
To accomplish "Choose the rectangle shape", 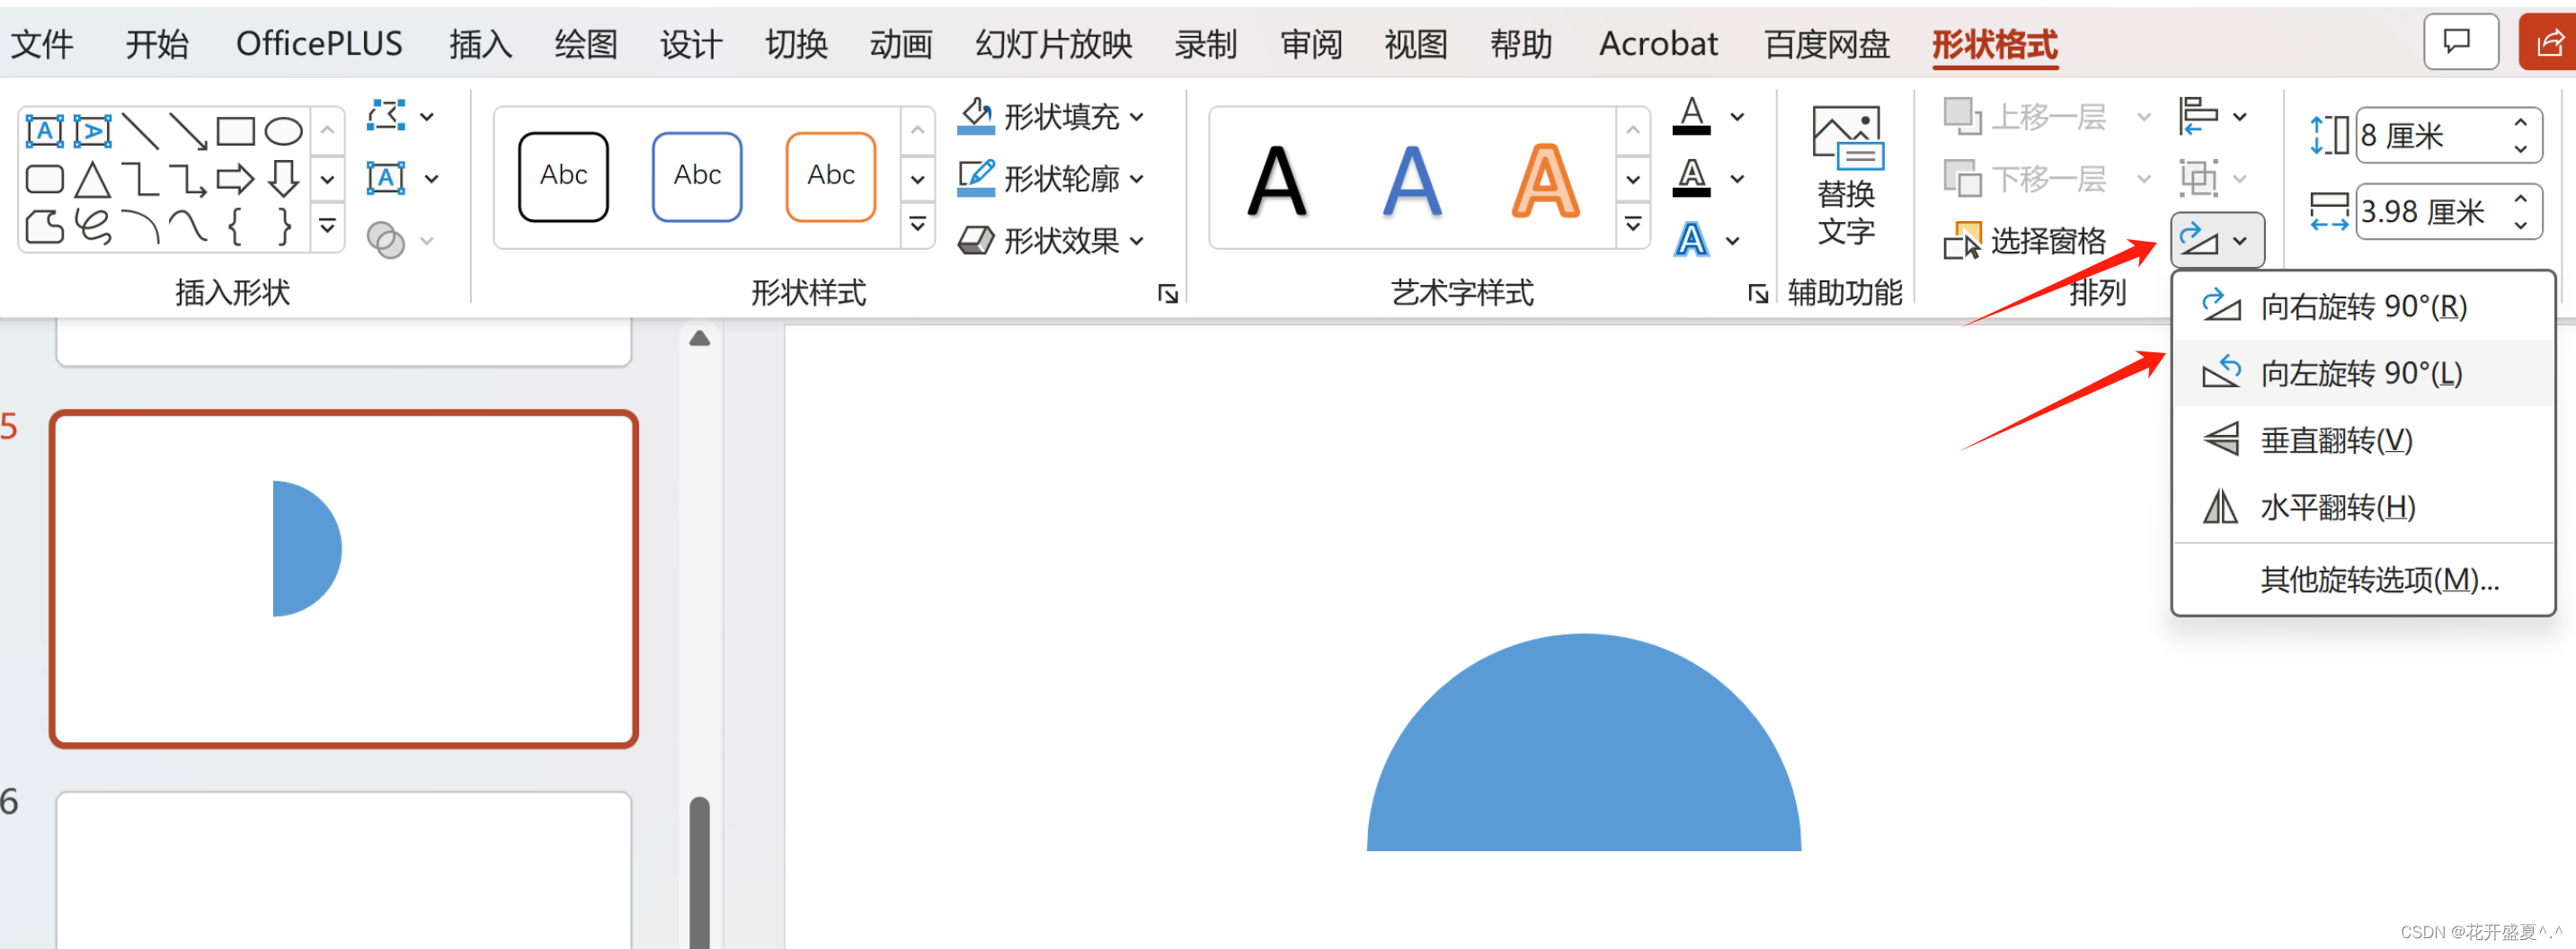I will (x=236, y=131).
